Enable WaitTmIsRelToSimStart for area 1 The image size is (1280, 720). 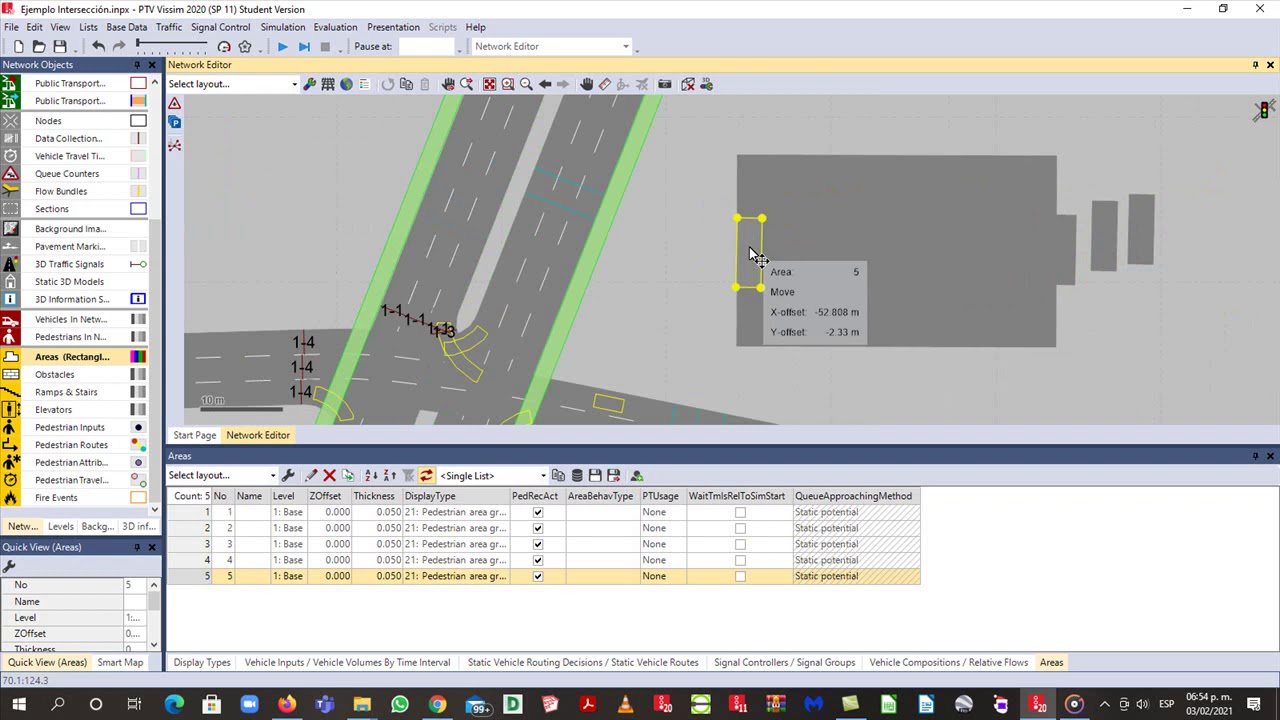[740, 512]
